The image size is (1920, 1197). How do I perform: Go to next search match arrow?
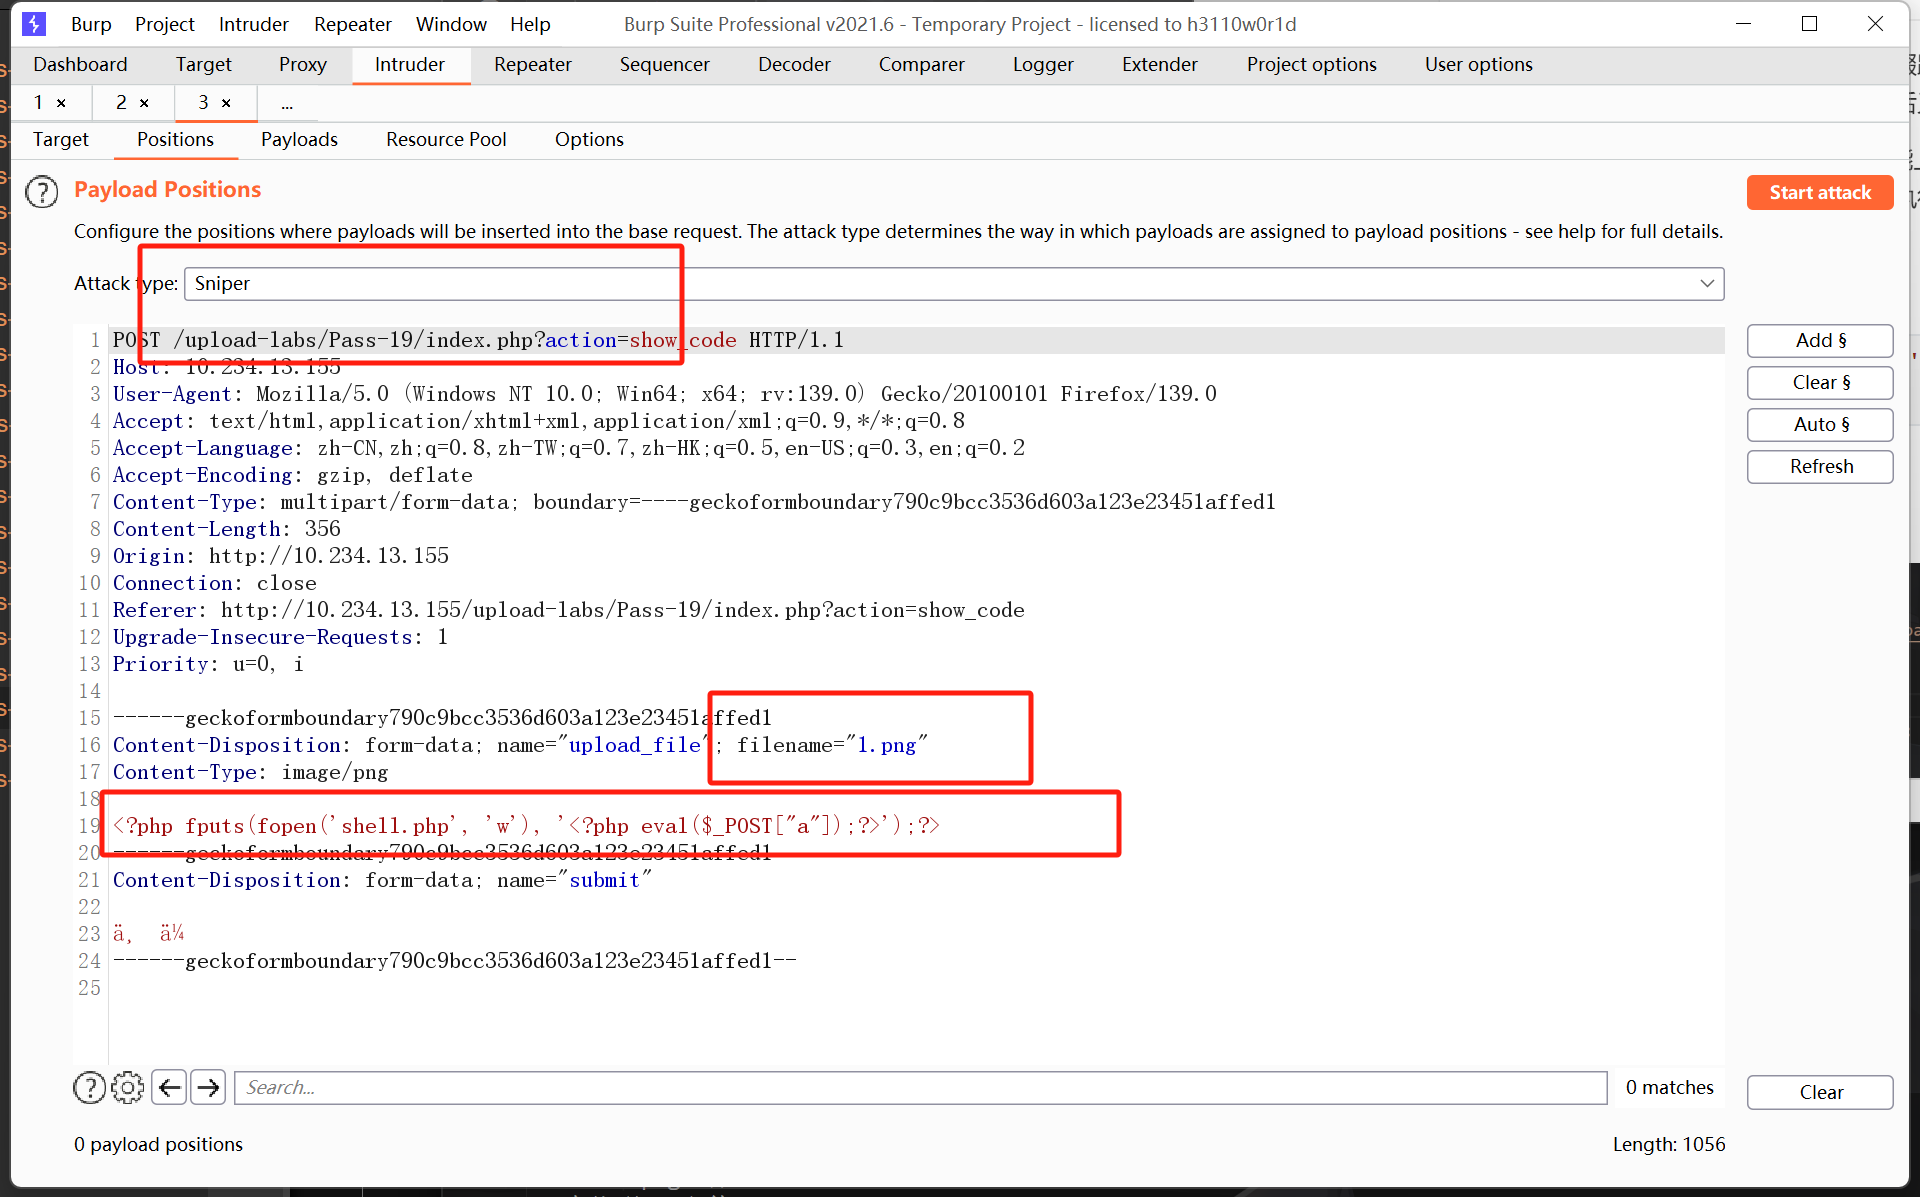tap(208, 1087)
